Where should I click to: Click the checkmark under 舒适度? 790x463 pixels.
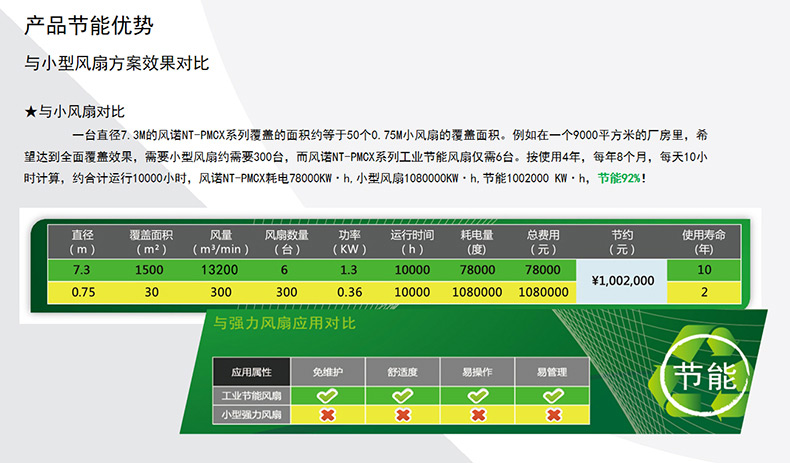click(x=402, y=396)
